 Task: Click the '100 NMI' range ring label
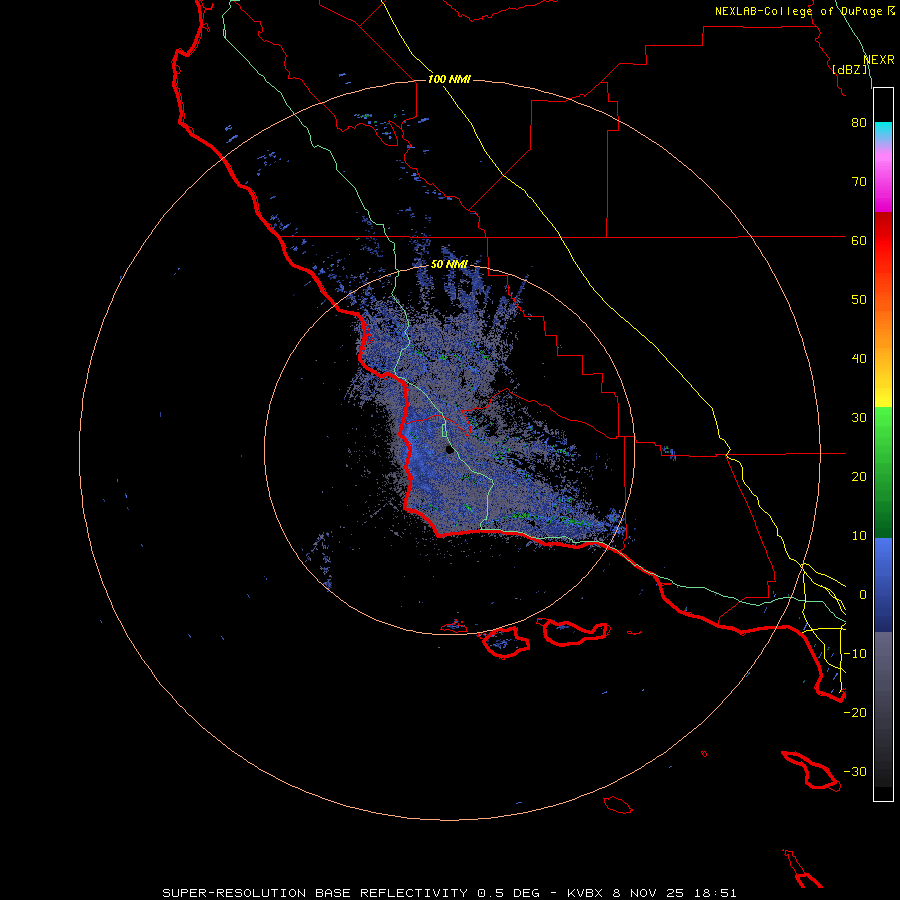point(449,79)
